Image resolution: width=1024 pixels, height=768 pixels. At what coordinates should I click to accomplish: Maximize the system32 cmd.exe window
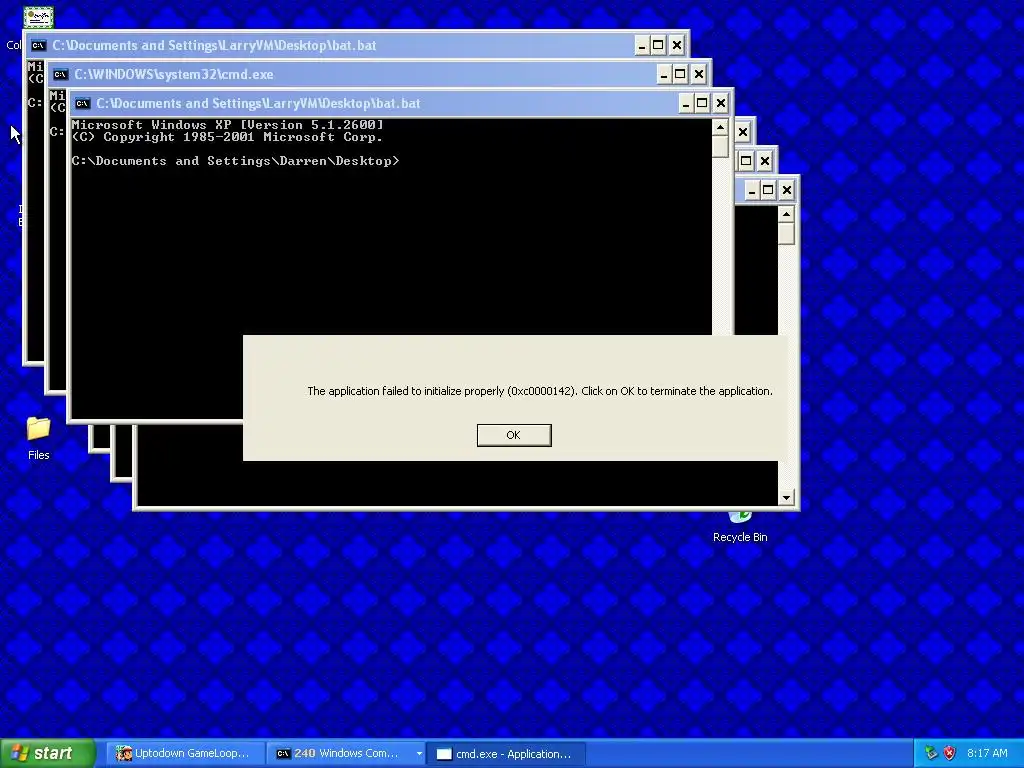[680, 74]
